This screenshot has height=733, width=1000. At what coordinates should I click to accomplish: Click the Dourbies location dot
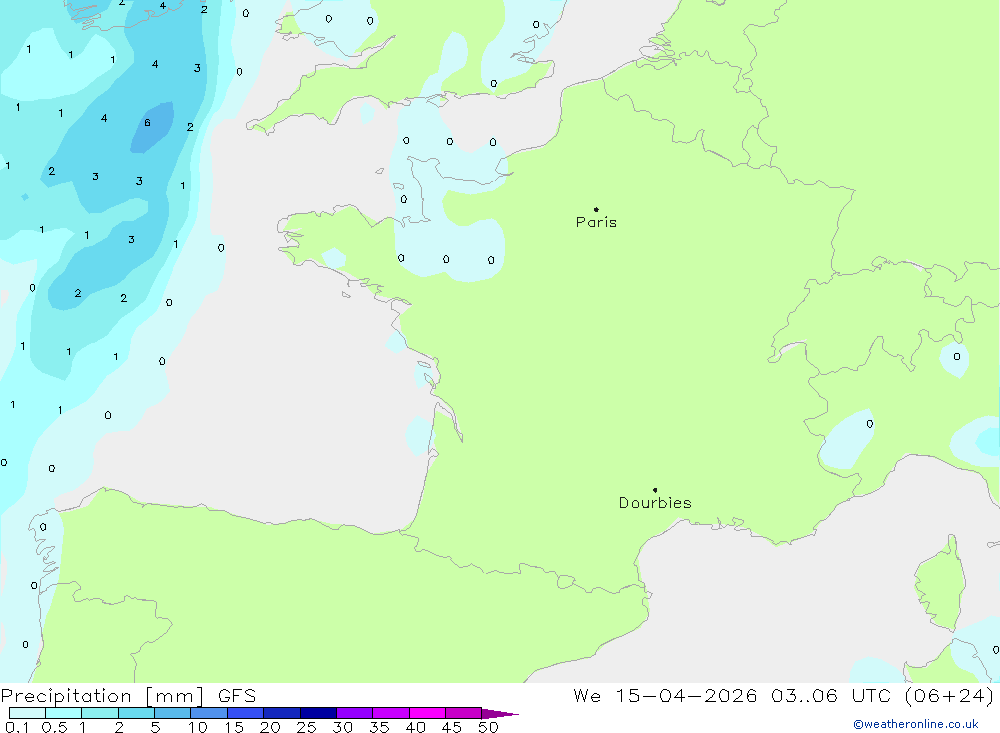point(655,490)
